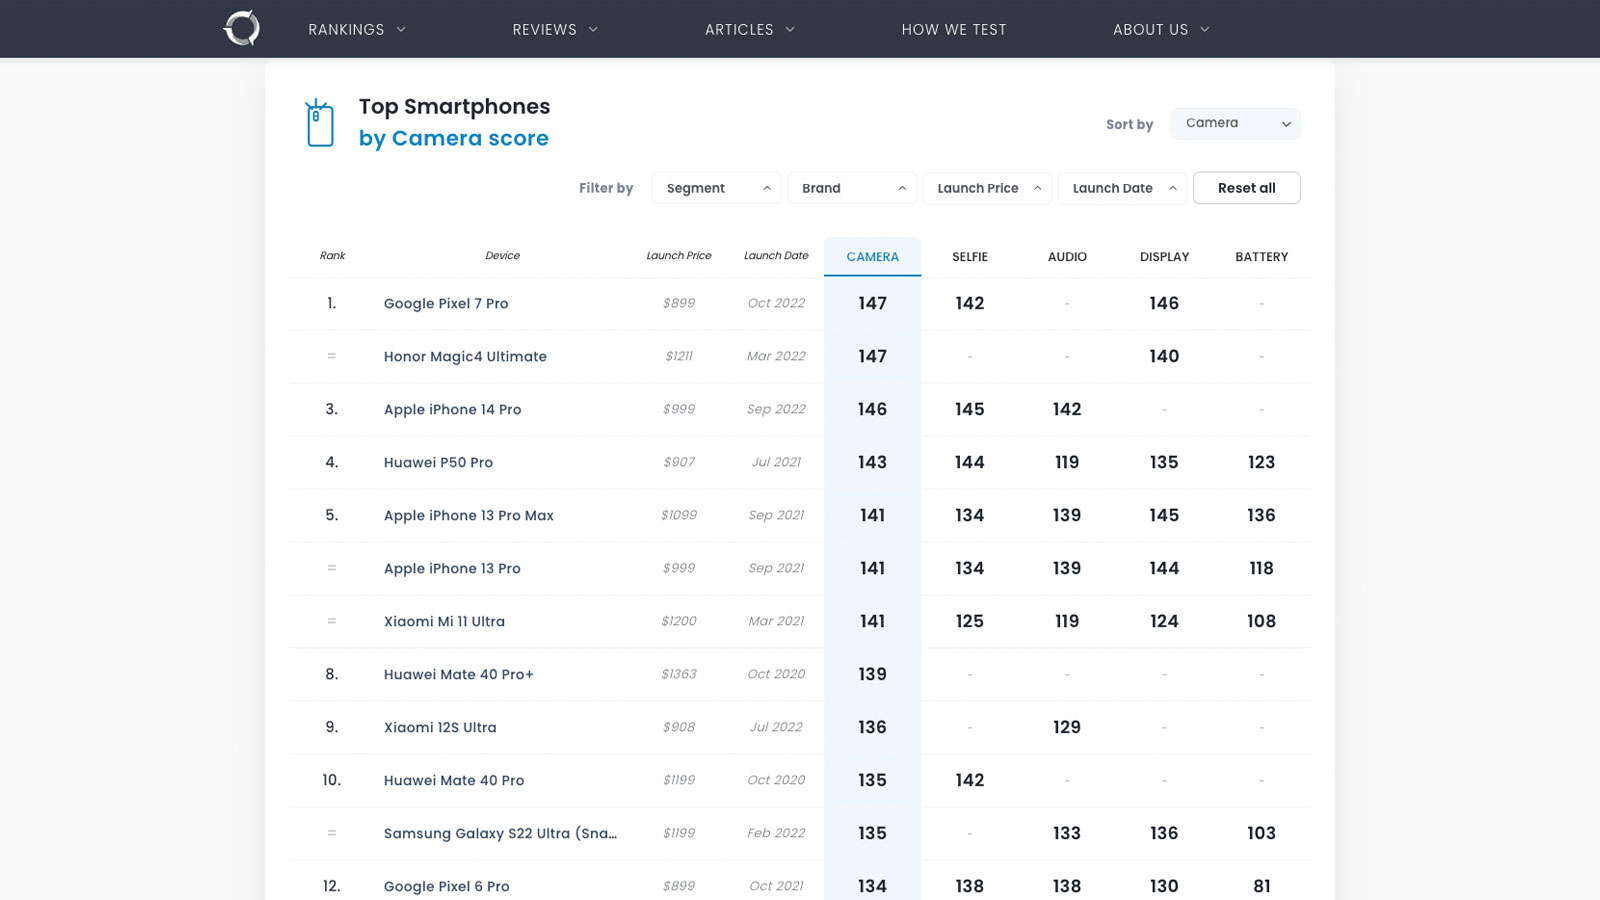
Task: Click audio score 129 for Xiaomi 12S Ultra
Action: [1067, 728]
